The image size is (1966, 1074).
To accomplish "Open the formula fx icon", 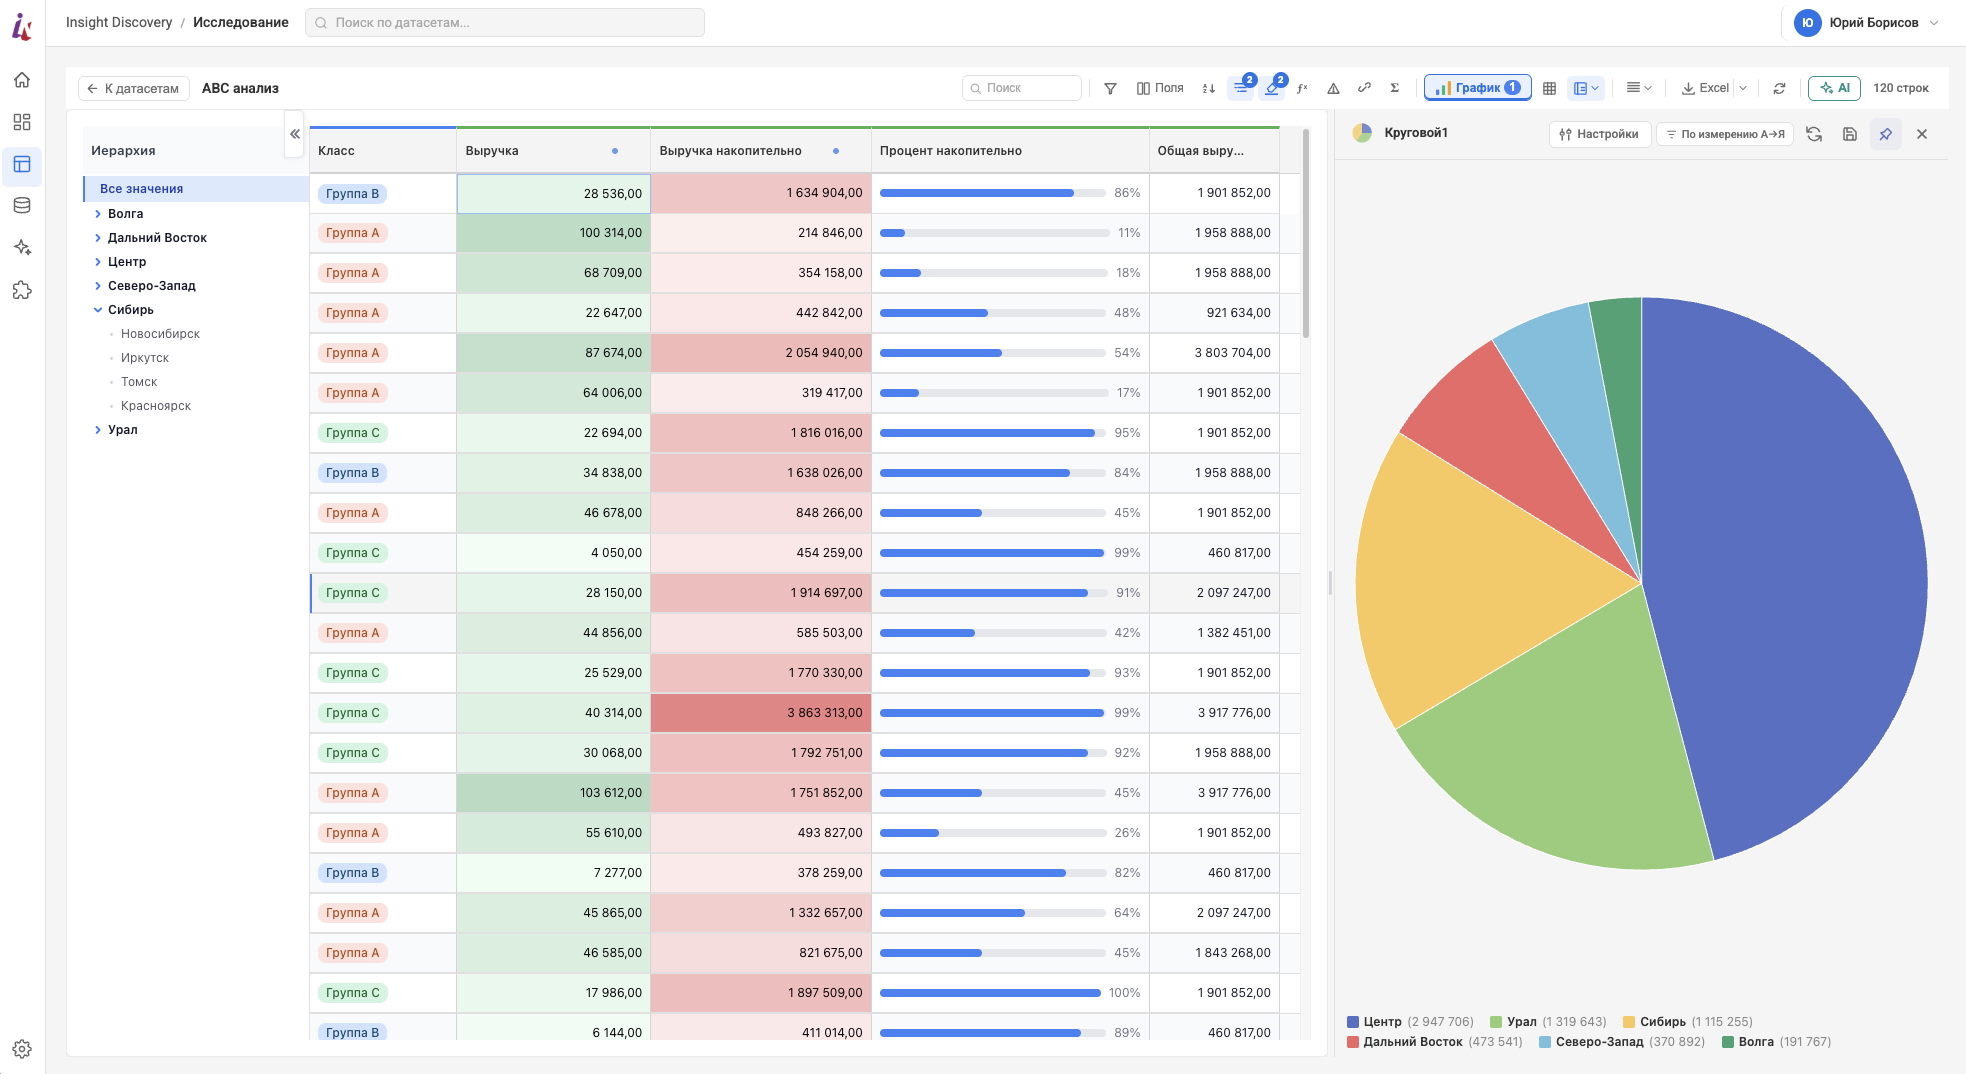I will pyautogui.click(x=1302, y=88).
